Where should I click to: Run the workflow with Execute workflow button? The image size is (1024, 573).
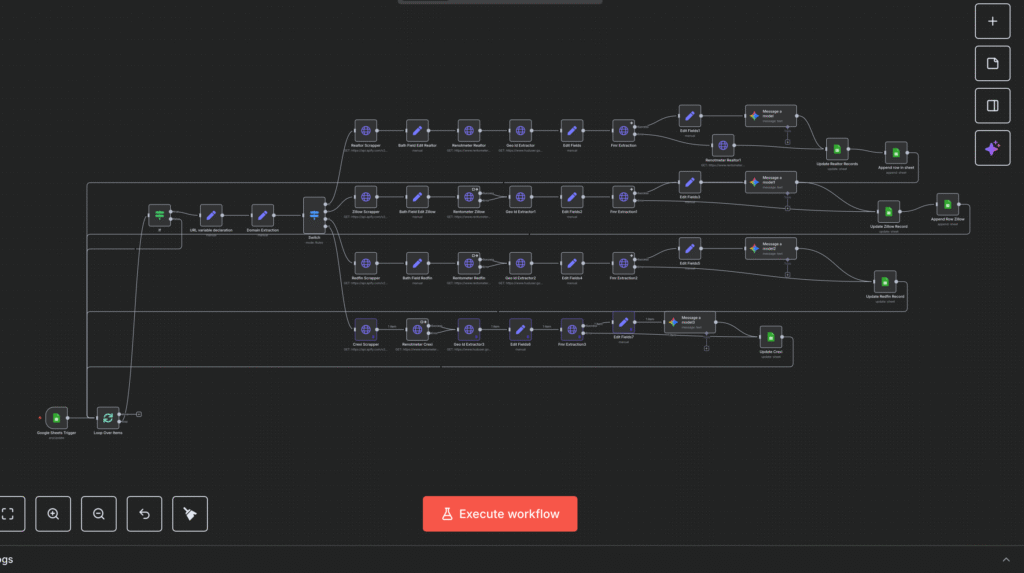[x=500, y=514]
